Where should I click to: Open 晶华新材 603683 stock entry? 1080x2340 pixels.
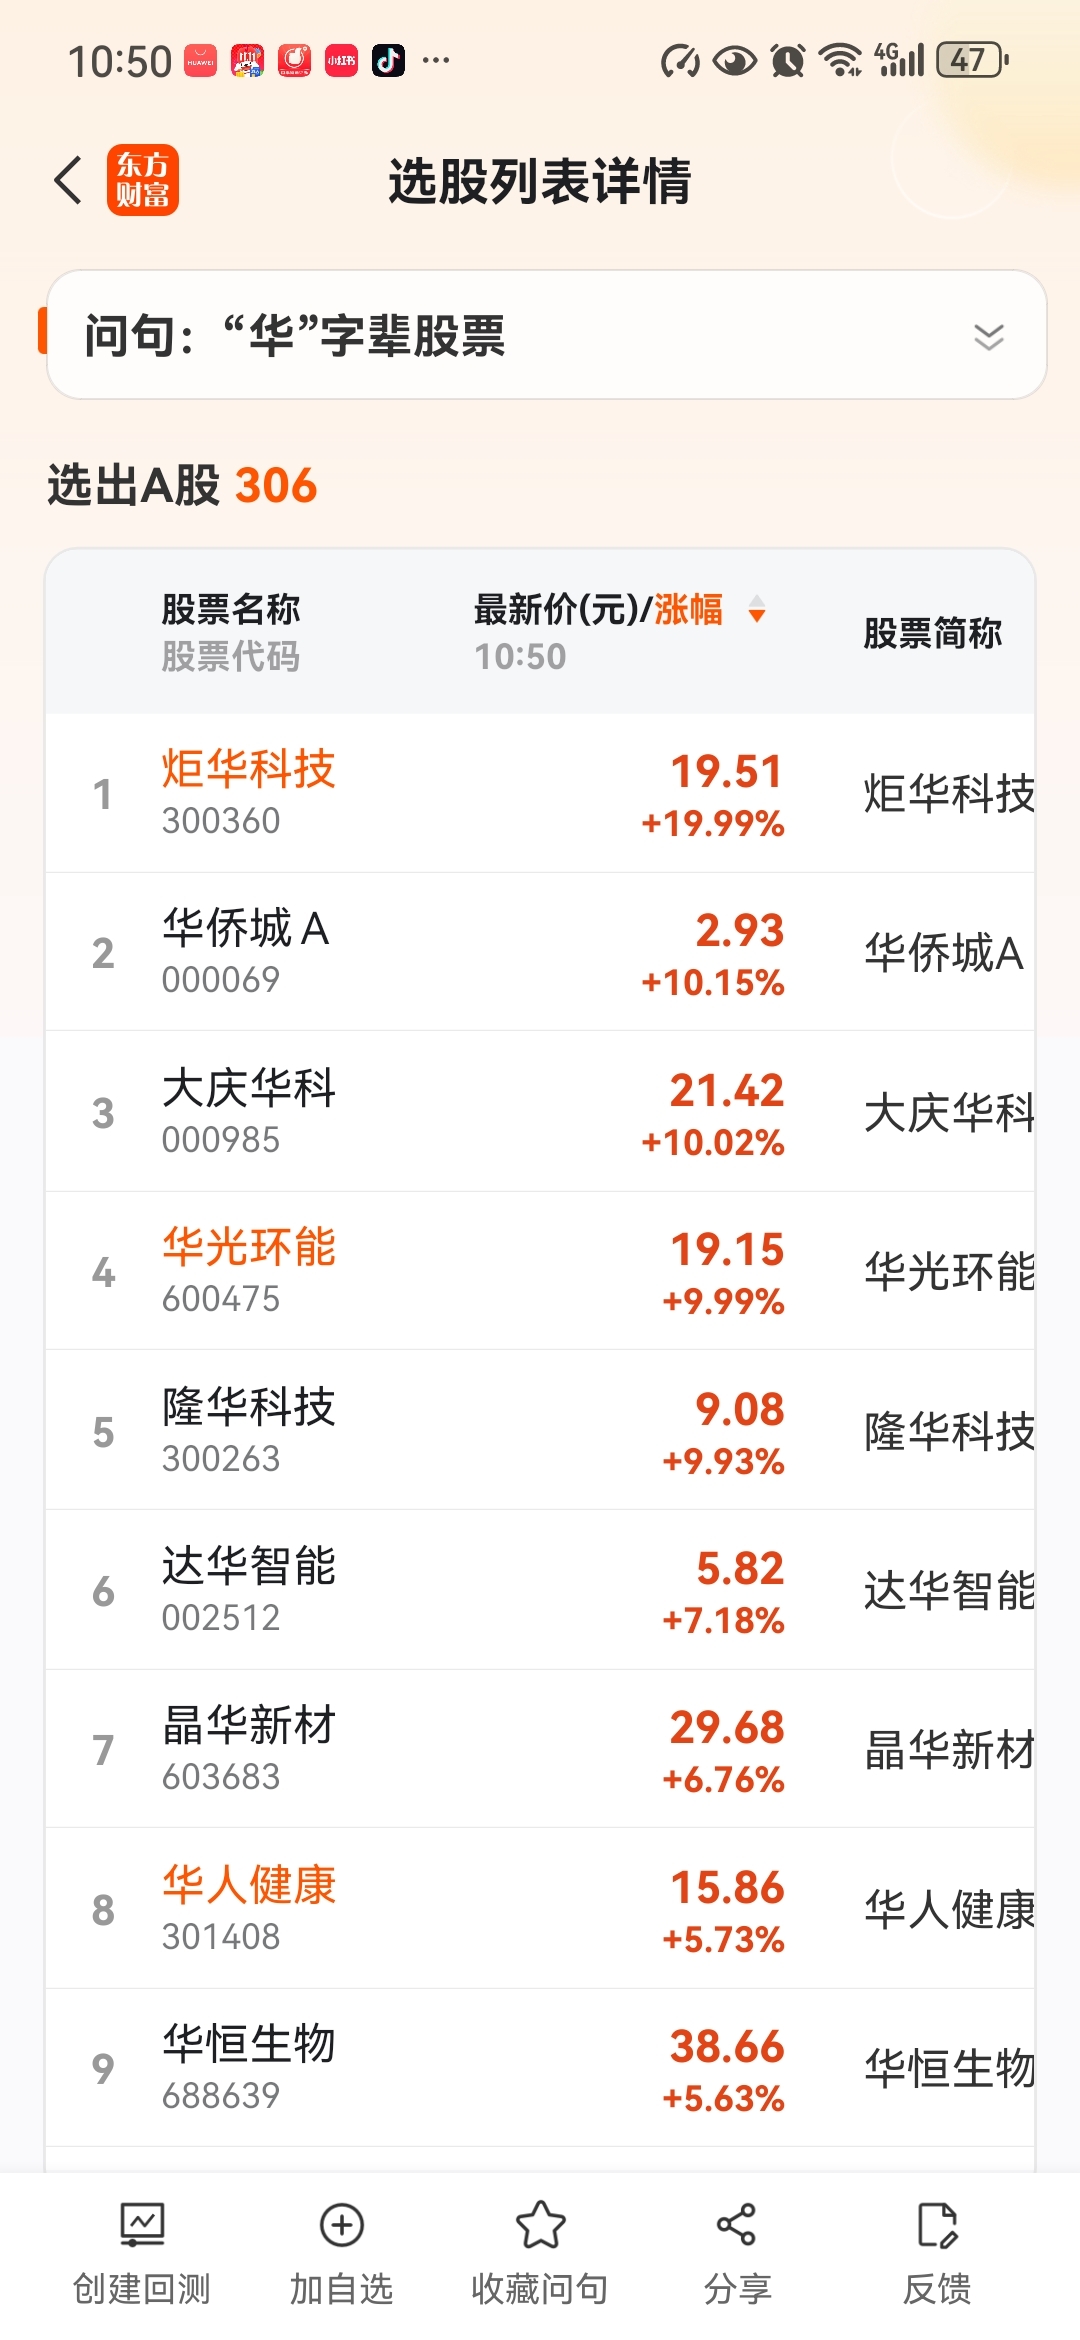pyautogui.click(x=540, y=1750)
